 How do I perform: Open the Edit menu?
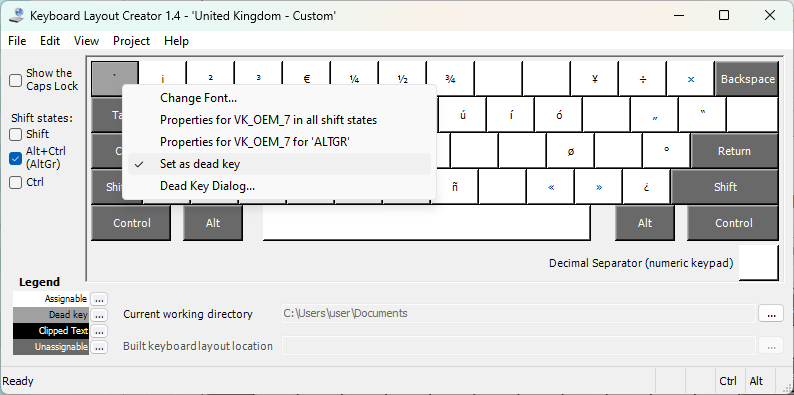(x=50, y=41)
